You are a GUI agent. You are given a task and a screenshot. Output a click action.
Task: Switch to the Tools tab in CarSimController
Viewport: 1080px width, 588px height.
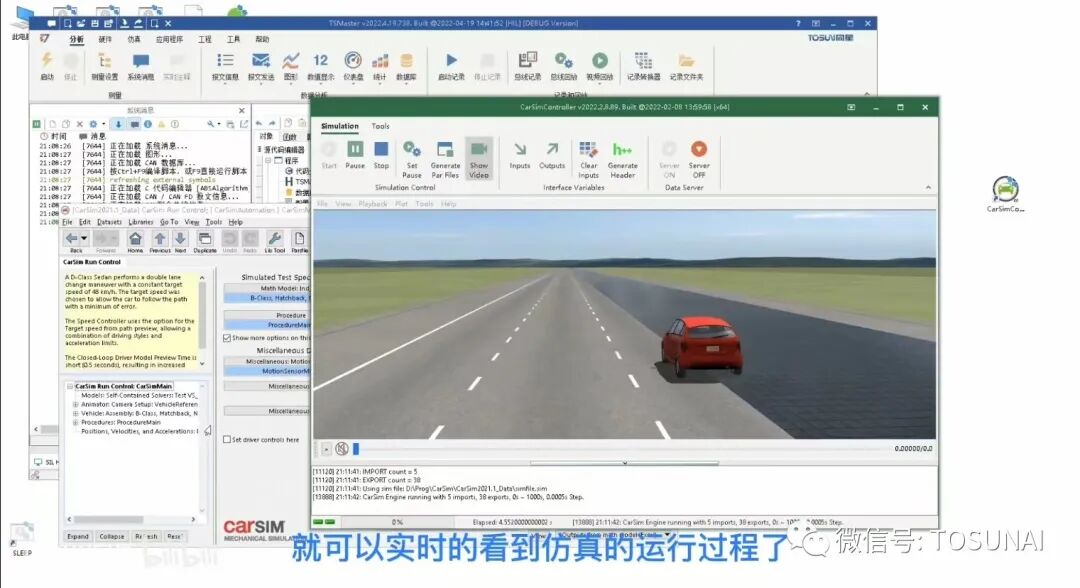(x=382, y=126)
